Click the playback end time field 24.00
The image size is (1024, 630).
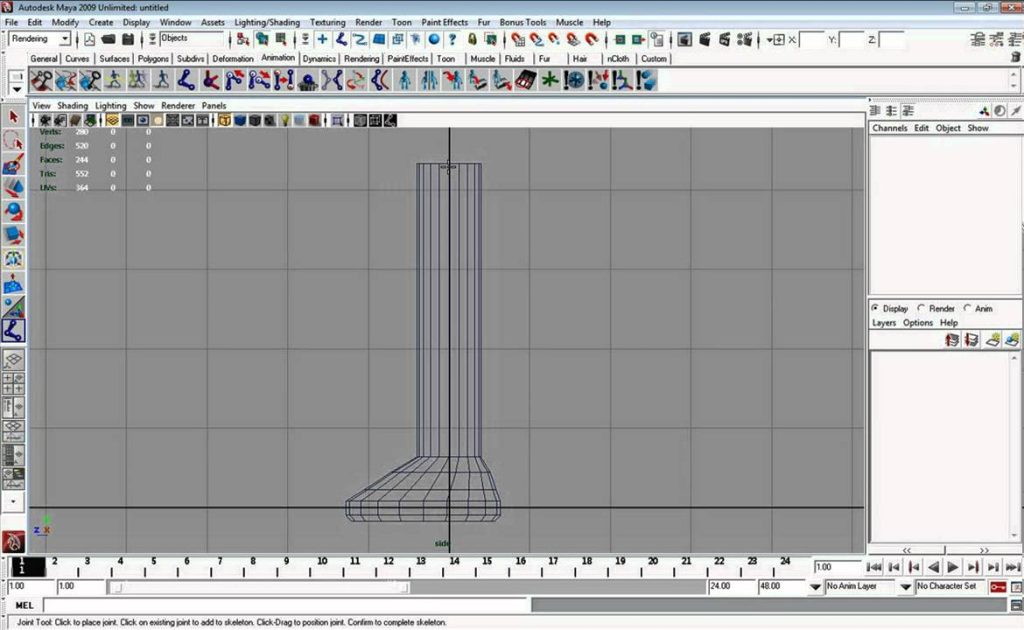730,586
